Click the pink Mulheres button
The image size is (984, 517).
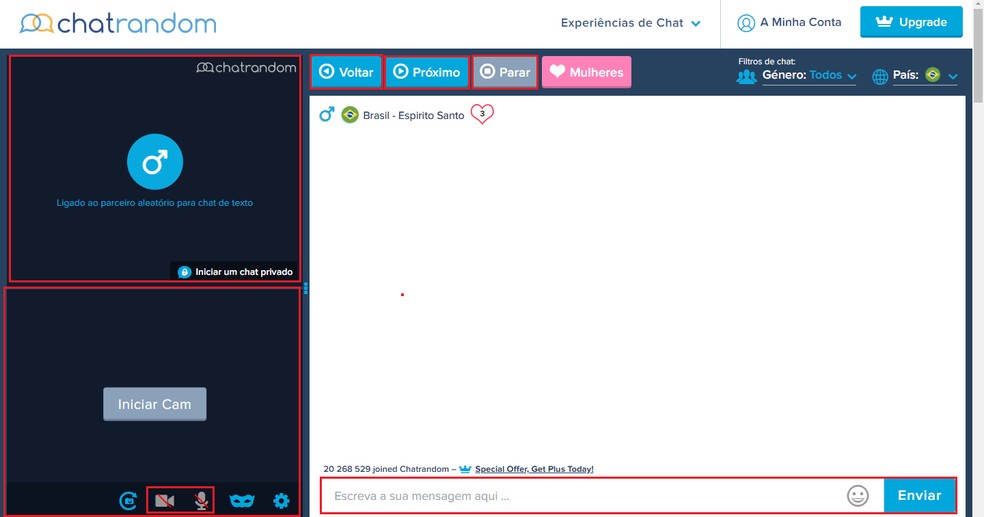pos(587,72)
